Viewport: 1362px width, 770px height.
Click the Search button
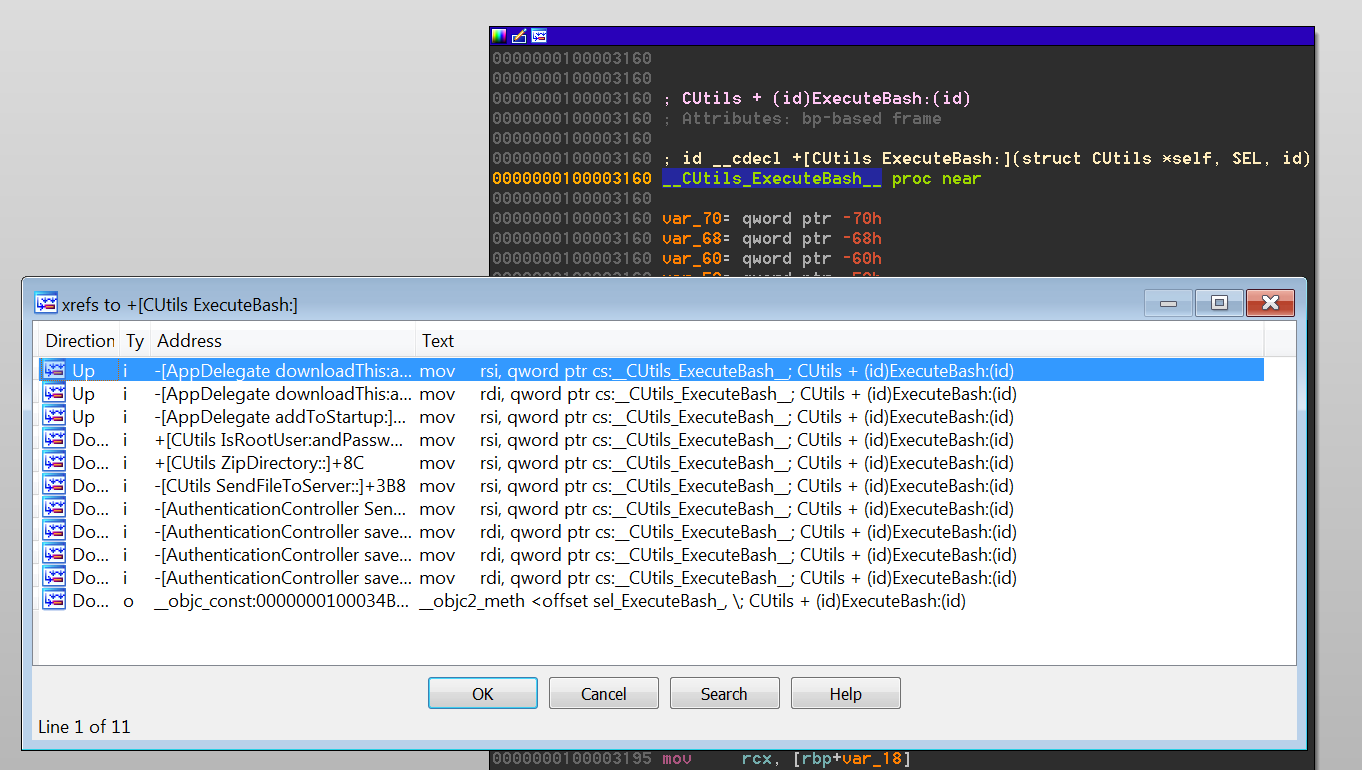724,694
